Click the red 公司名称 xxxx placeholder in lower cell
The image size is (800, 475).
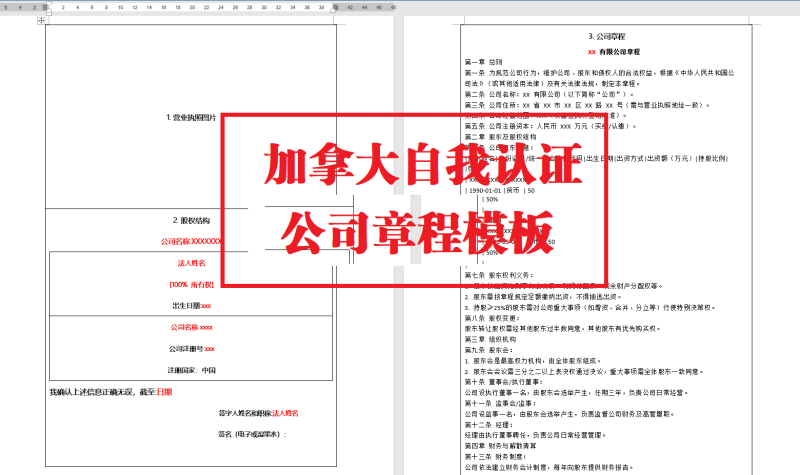click(191, 327)
